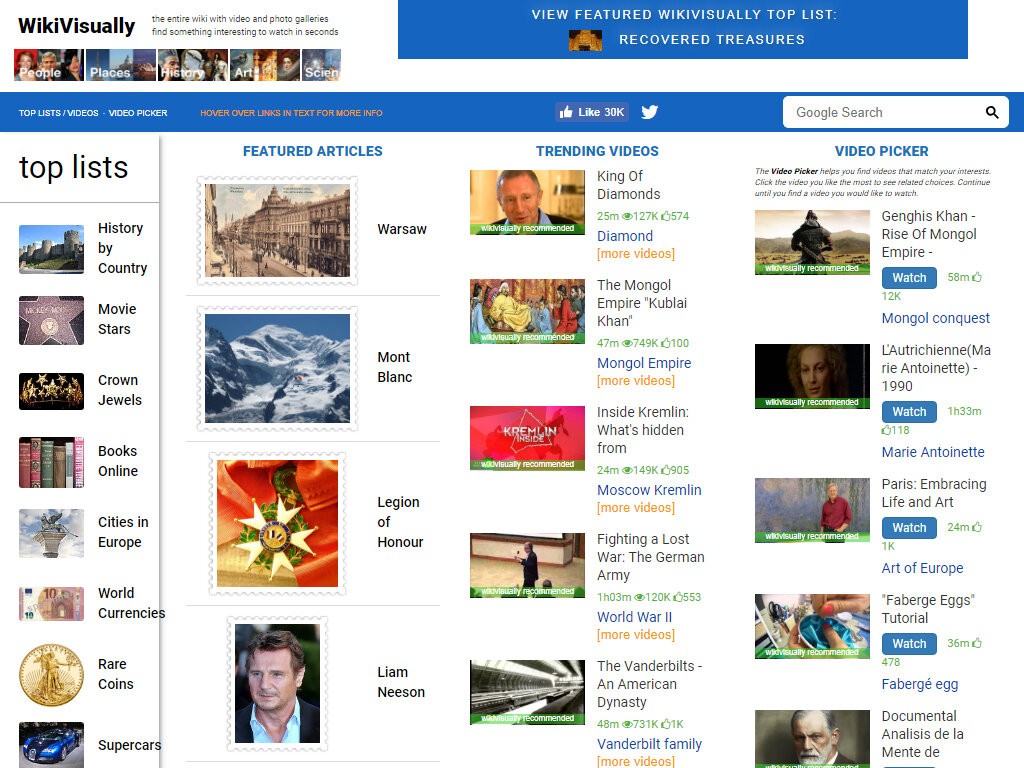Open the Vanderbilt family topic link
1024x768 pixels.
tap(649, 744)
